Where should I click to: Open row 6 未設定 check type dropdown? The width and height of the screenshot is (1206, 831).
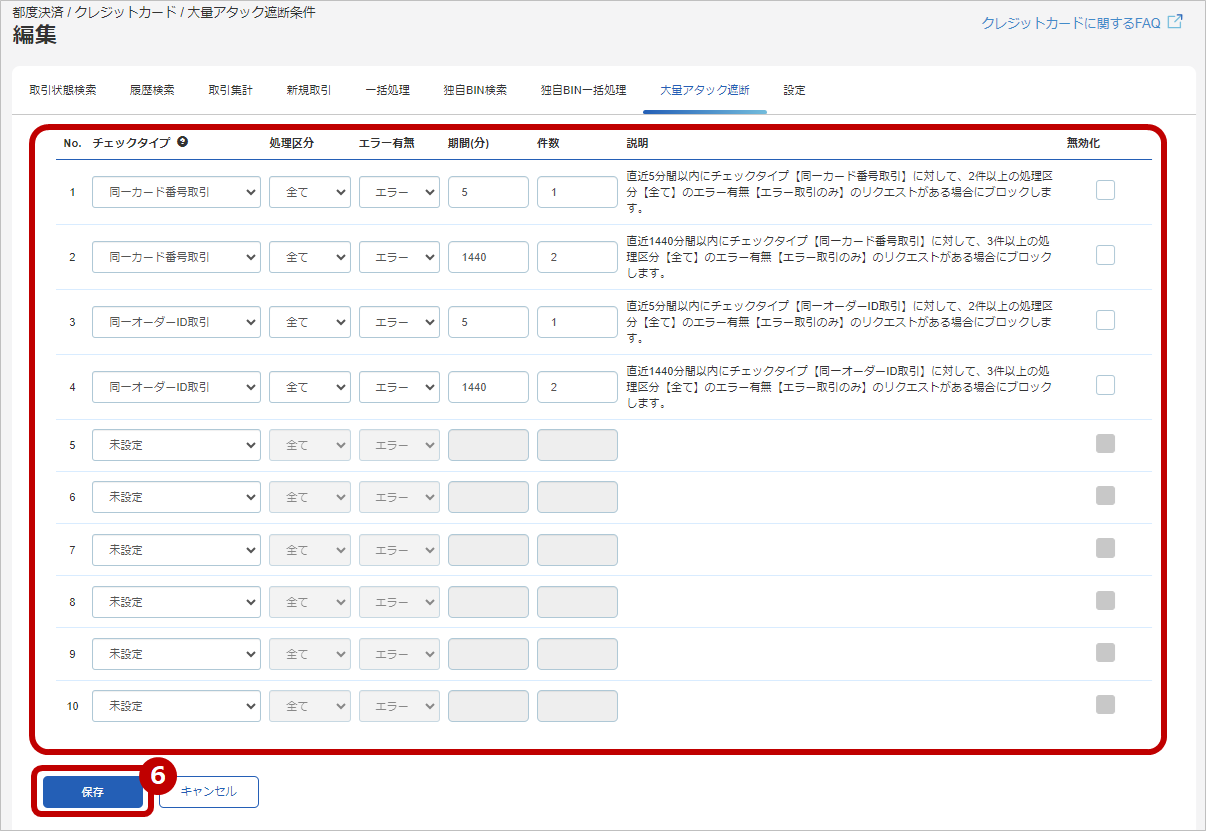click(176, 497)
